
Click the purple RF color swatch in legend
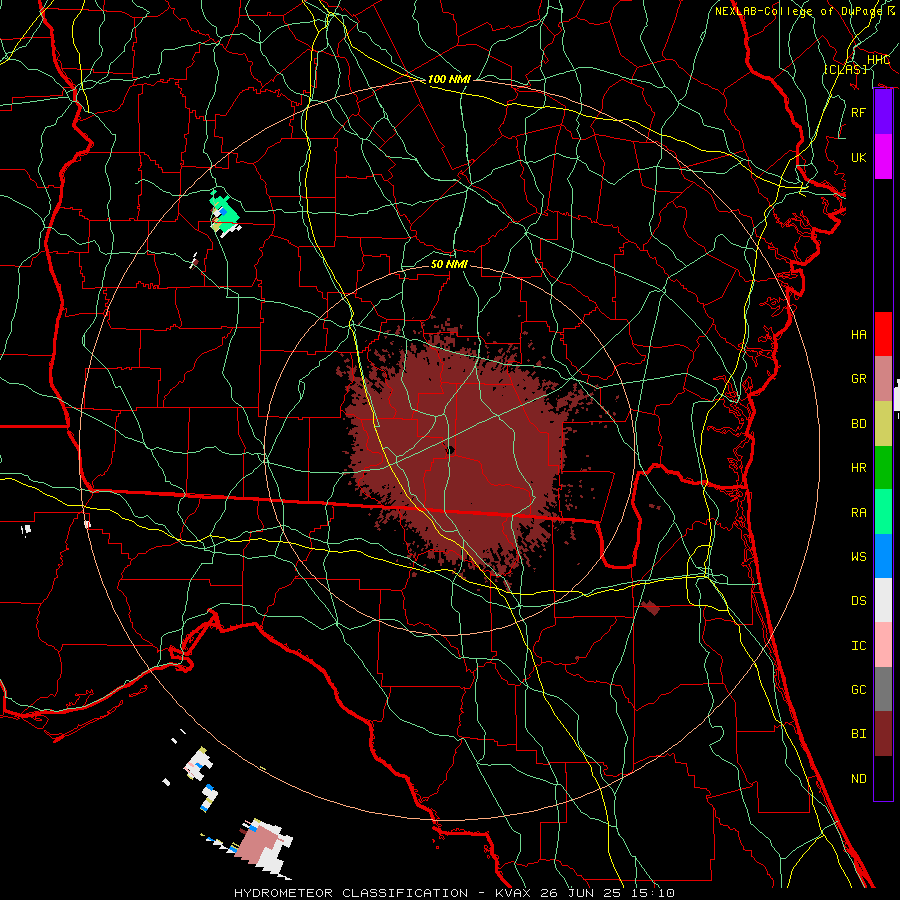883,112
